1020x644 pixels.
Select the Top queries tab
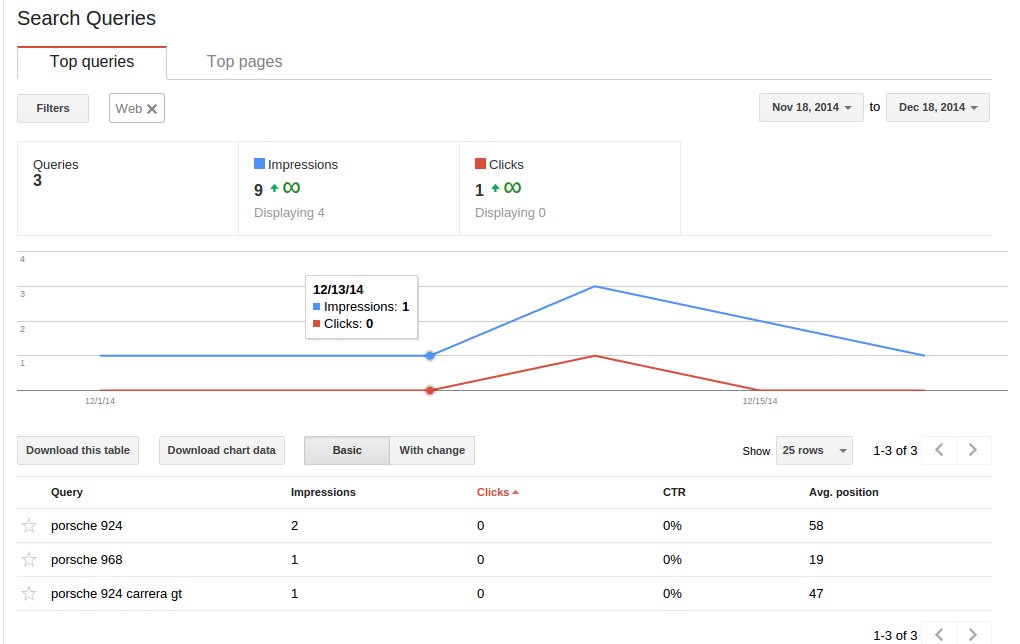(92, 62)
